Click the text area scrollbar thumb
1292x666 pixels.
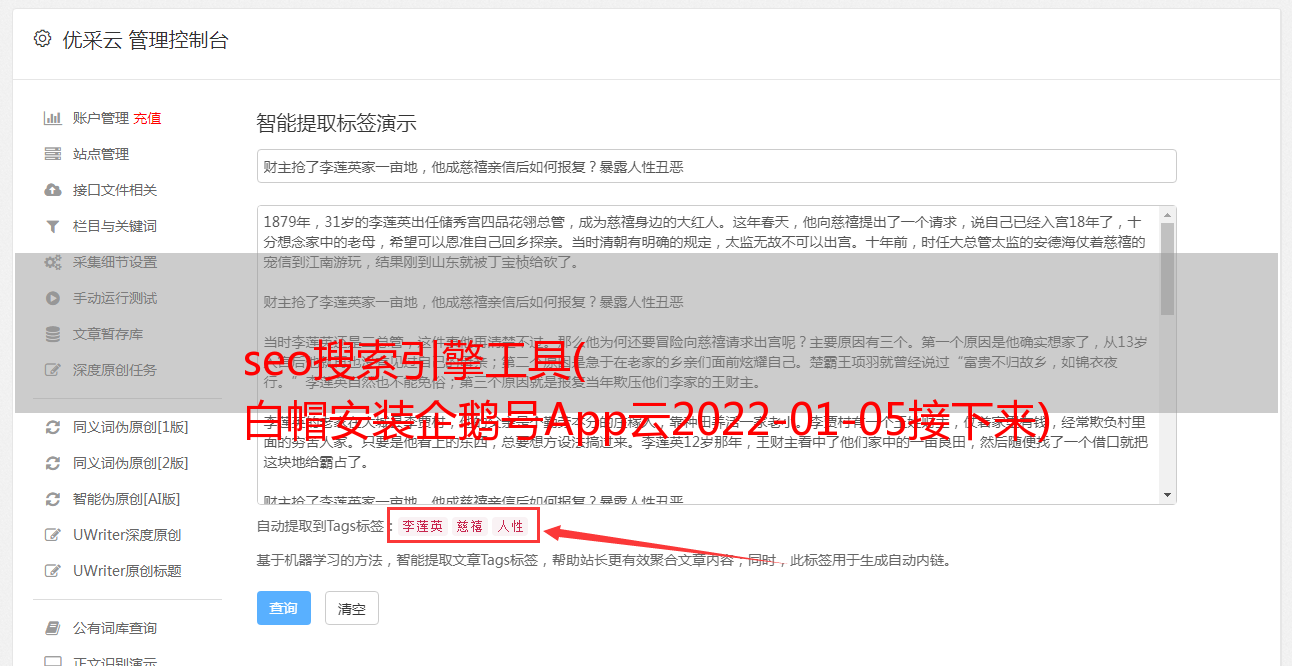coord(1167,269)
